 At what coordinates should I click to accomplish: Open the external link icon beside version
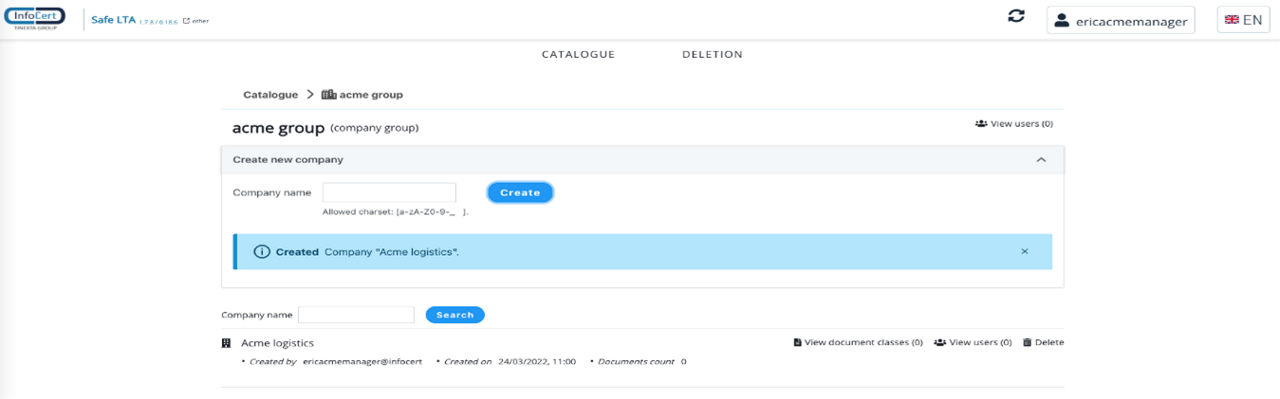pyautogui.click(x=186, y=20)
